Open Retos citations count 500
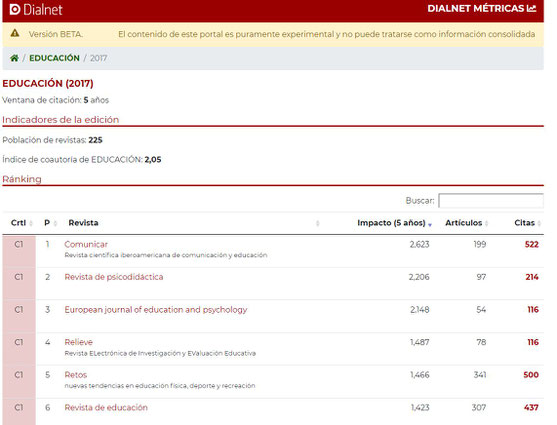 tap(531, 375)
